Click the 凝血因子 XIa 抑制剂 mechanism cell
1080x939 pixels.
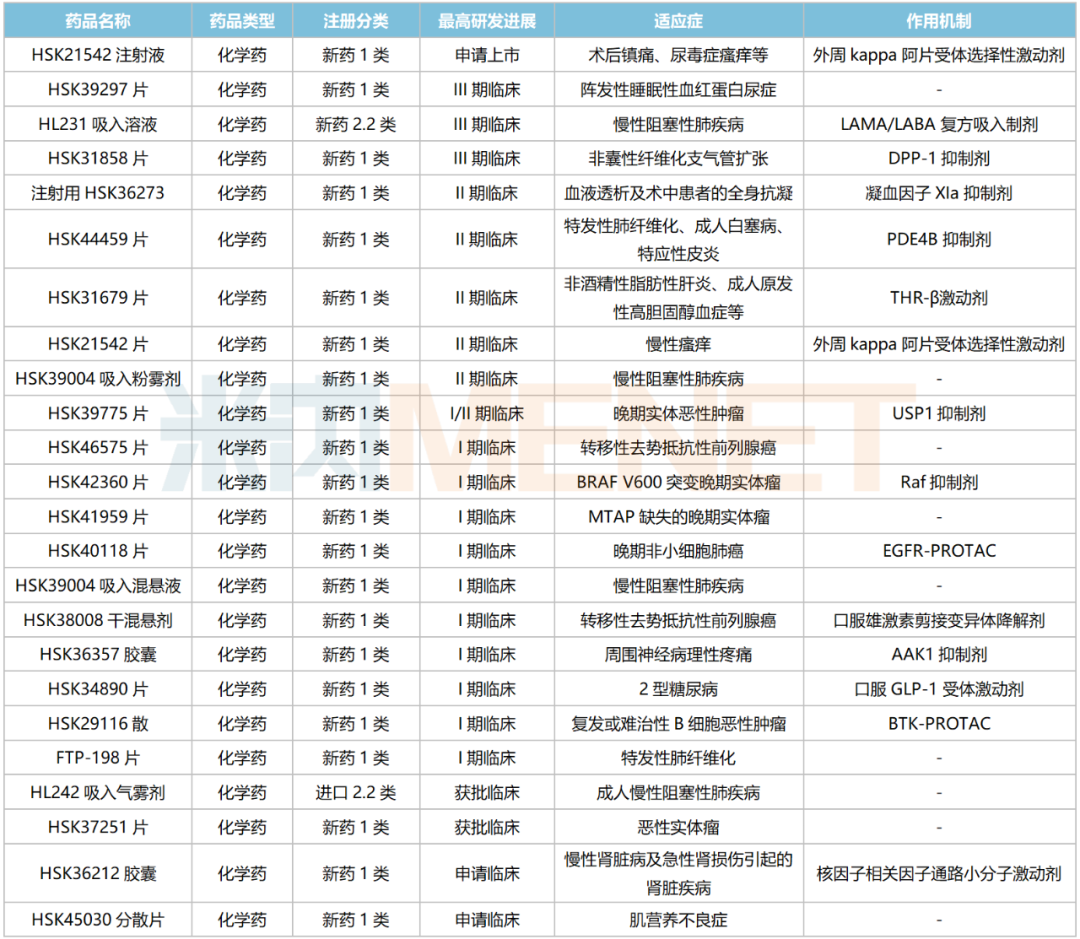pos(939,193)
